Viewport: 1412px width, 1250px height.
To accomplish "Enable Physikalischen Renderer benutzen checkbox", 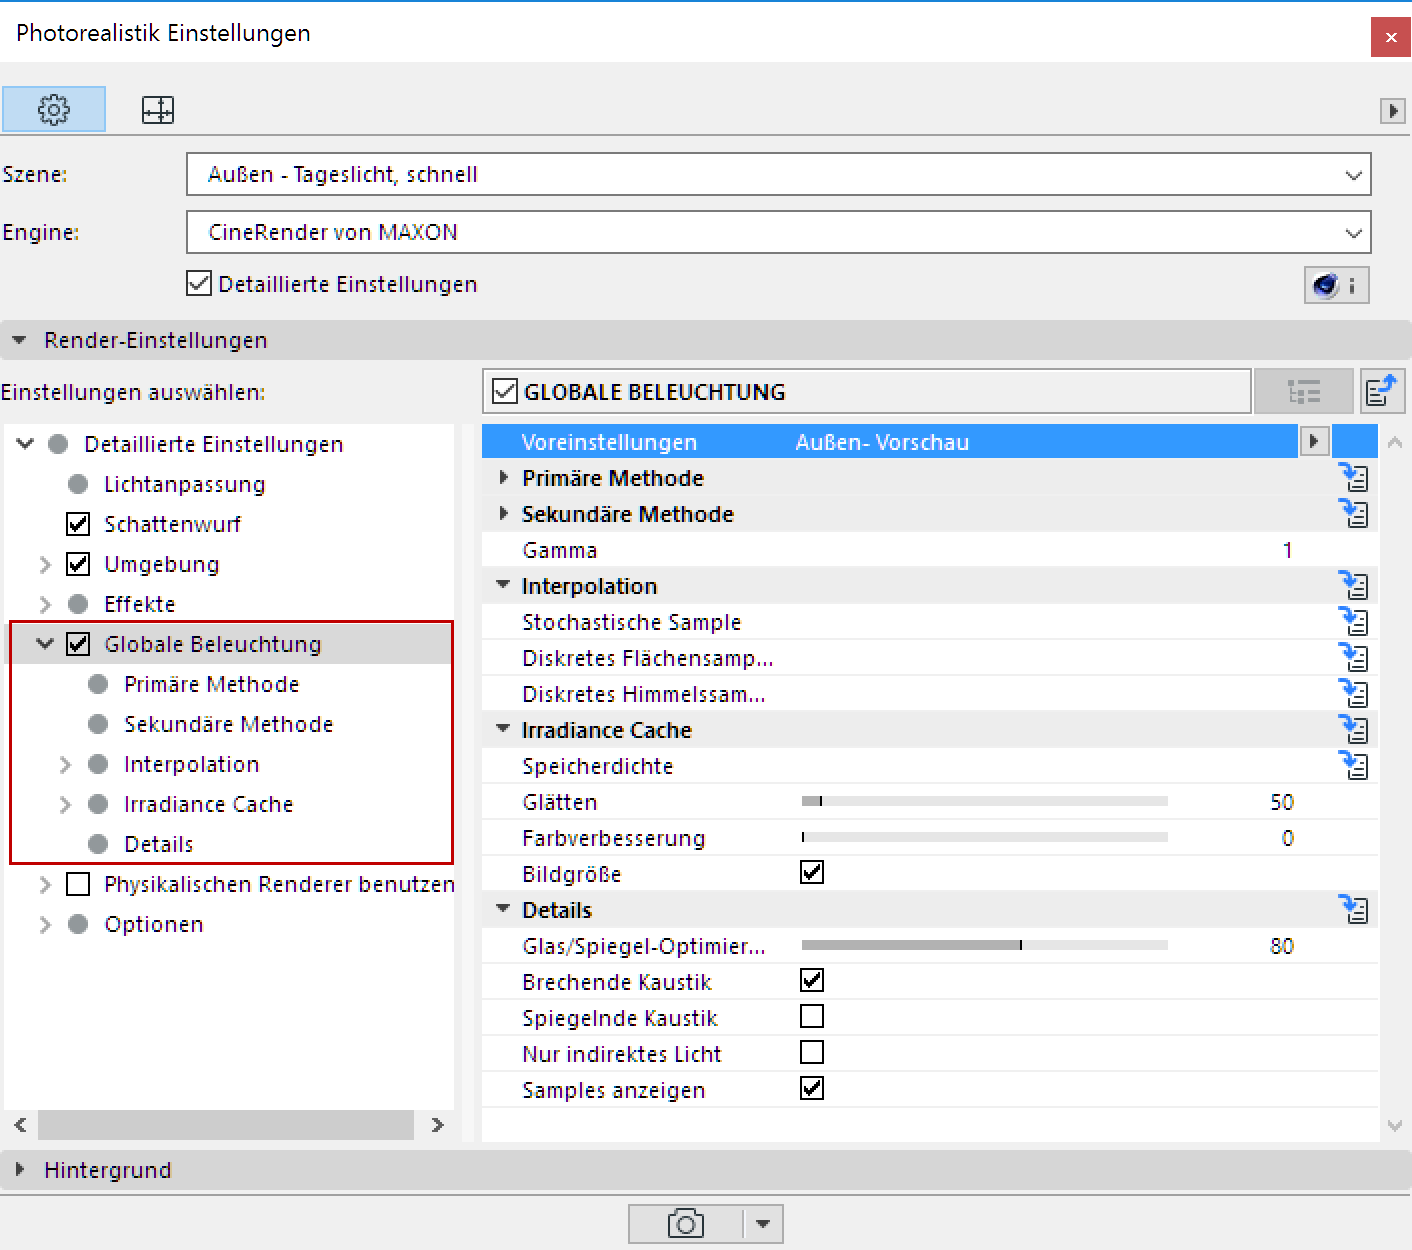I will 78,884.
